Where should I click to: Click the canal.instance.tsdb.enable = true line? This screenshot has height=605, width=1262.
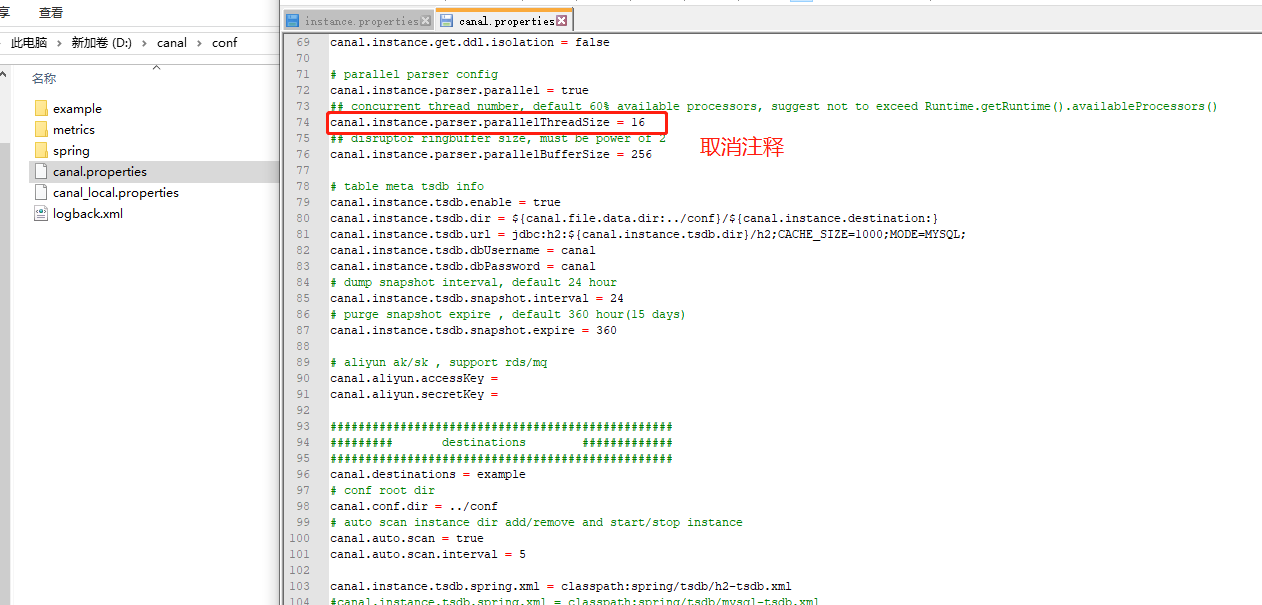[445, 202]
